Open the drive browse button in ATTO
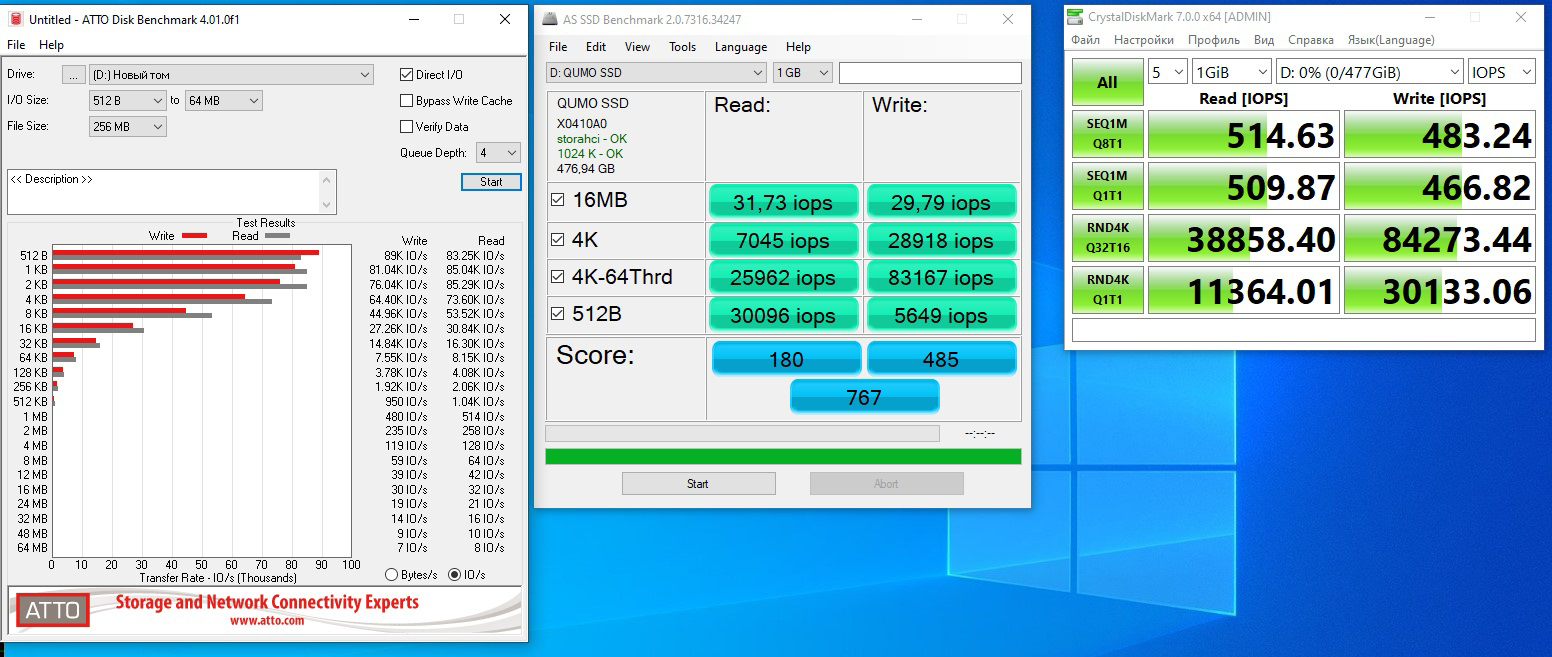Image resolution: width=1552 pixels, height=657 pixels. pyautogui.click(x=73, y=74)
